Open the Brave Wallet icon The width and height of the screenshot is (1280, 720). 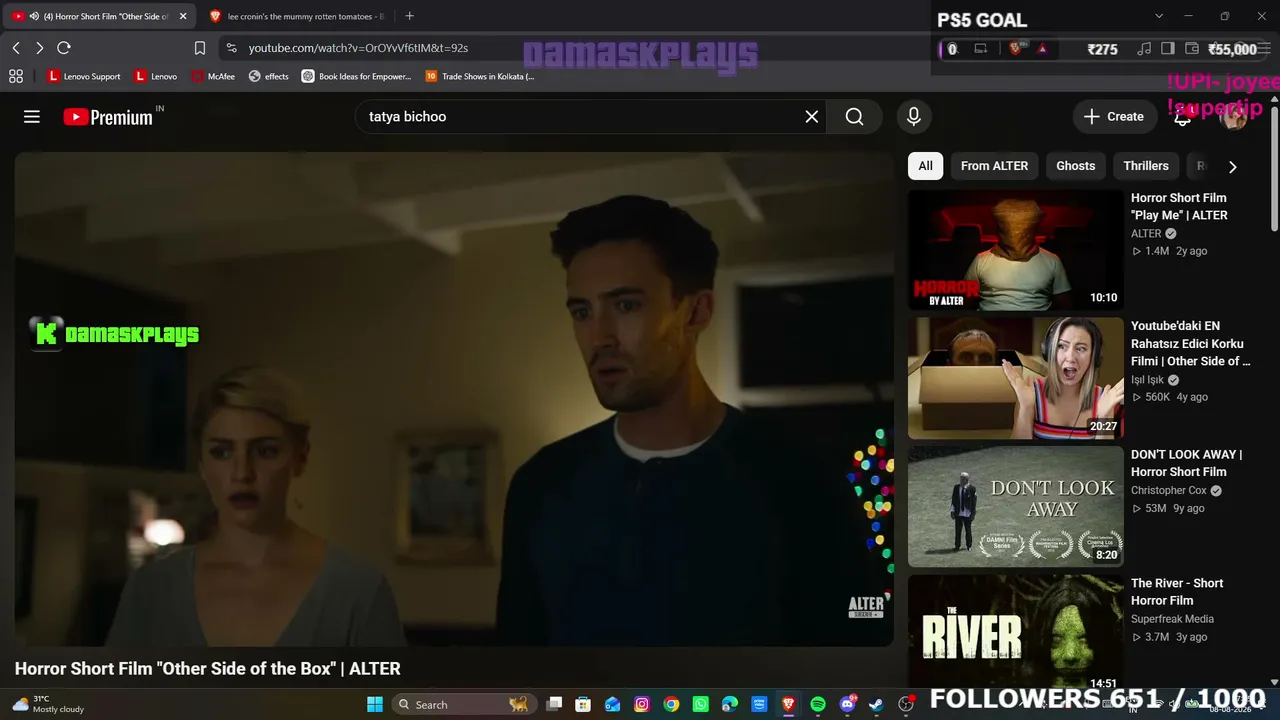[1192, 48]
